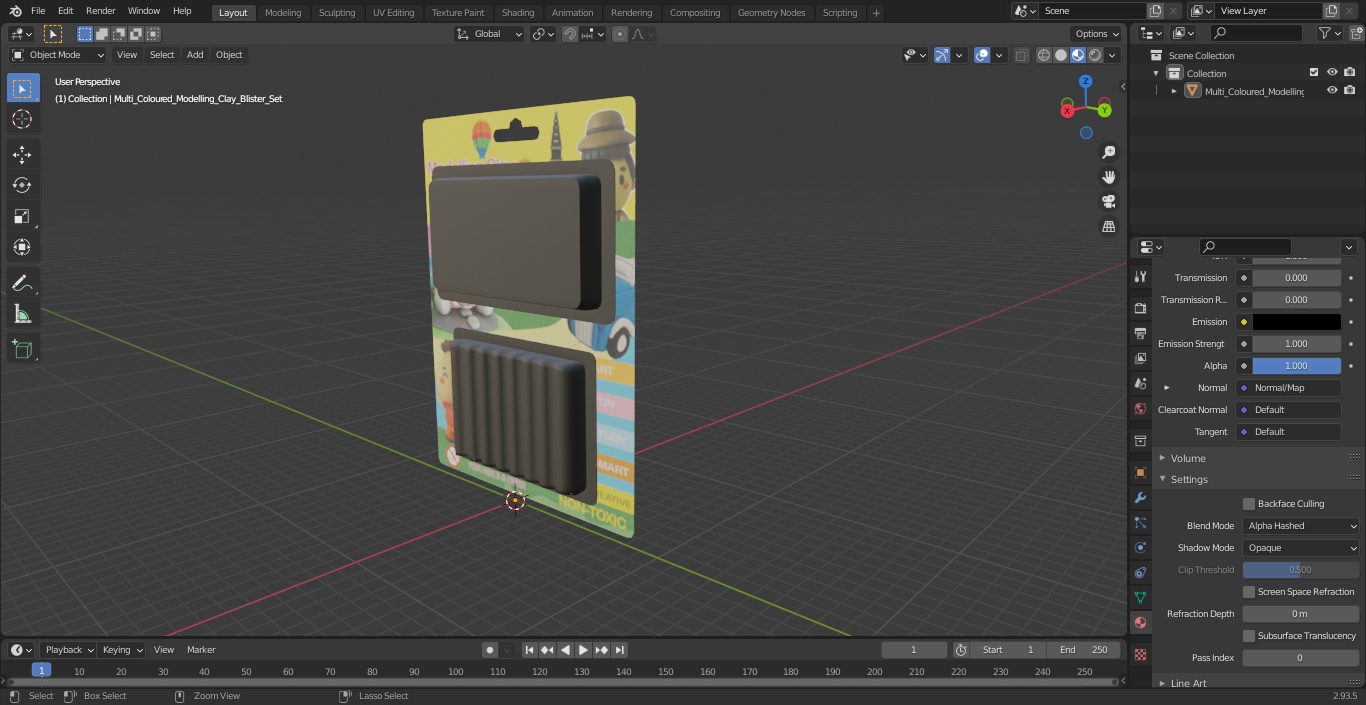This screenshot has height=705, width=1366.
Task: Toggle Collection exclude checkbox in outliner
Action: point(1314,73)
